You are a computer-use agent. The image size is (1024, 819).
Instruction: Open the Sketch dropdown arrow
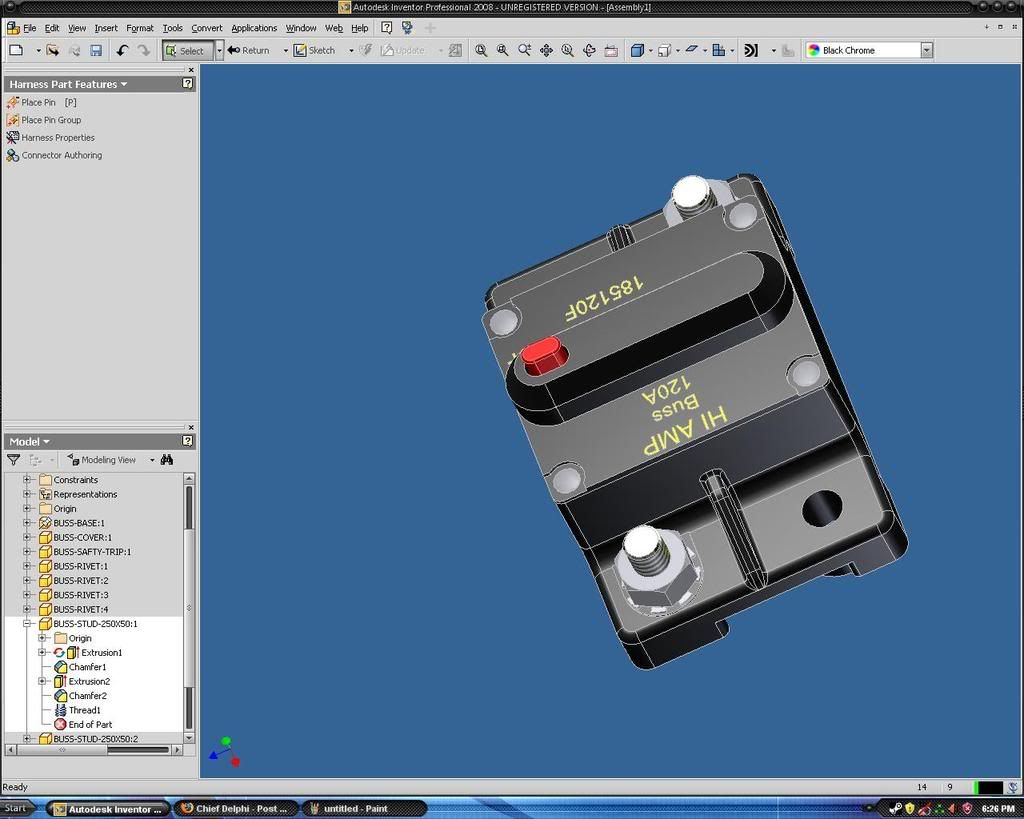[x=351, y=50]
